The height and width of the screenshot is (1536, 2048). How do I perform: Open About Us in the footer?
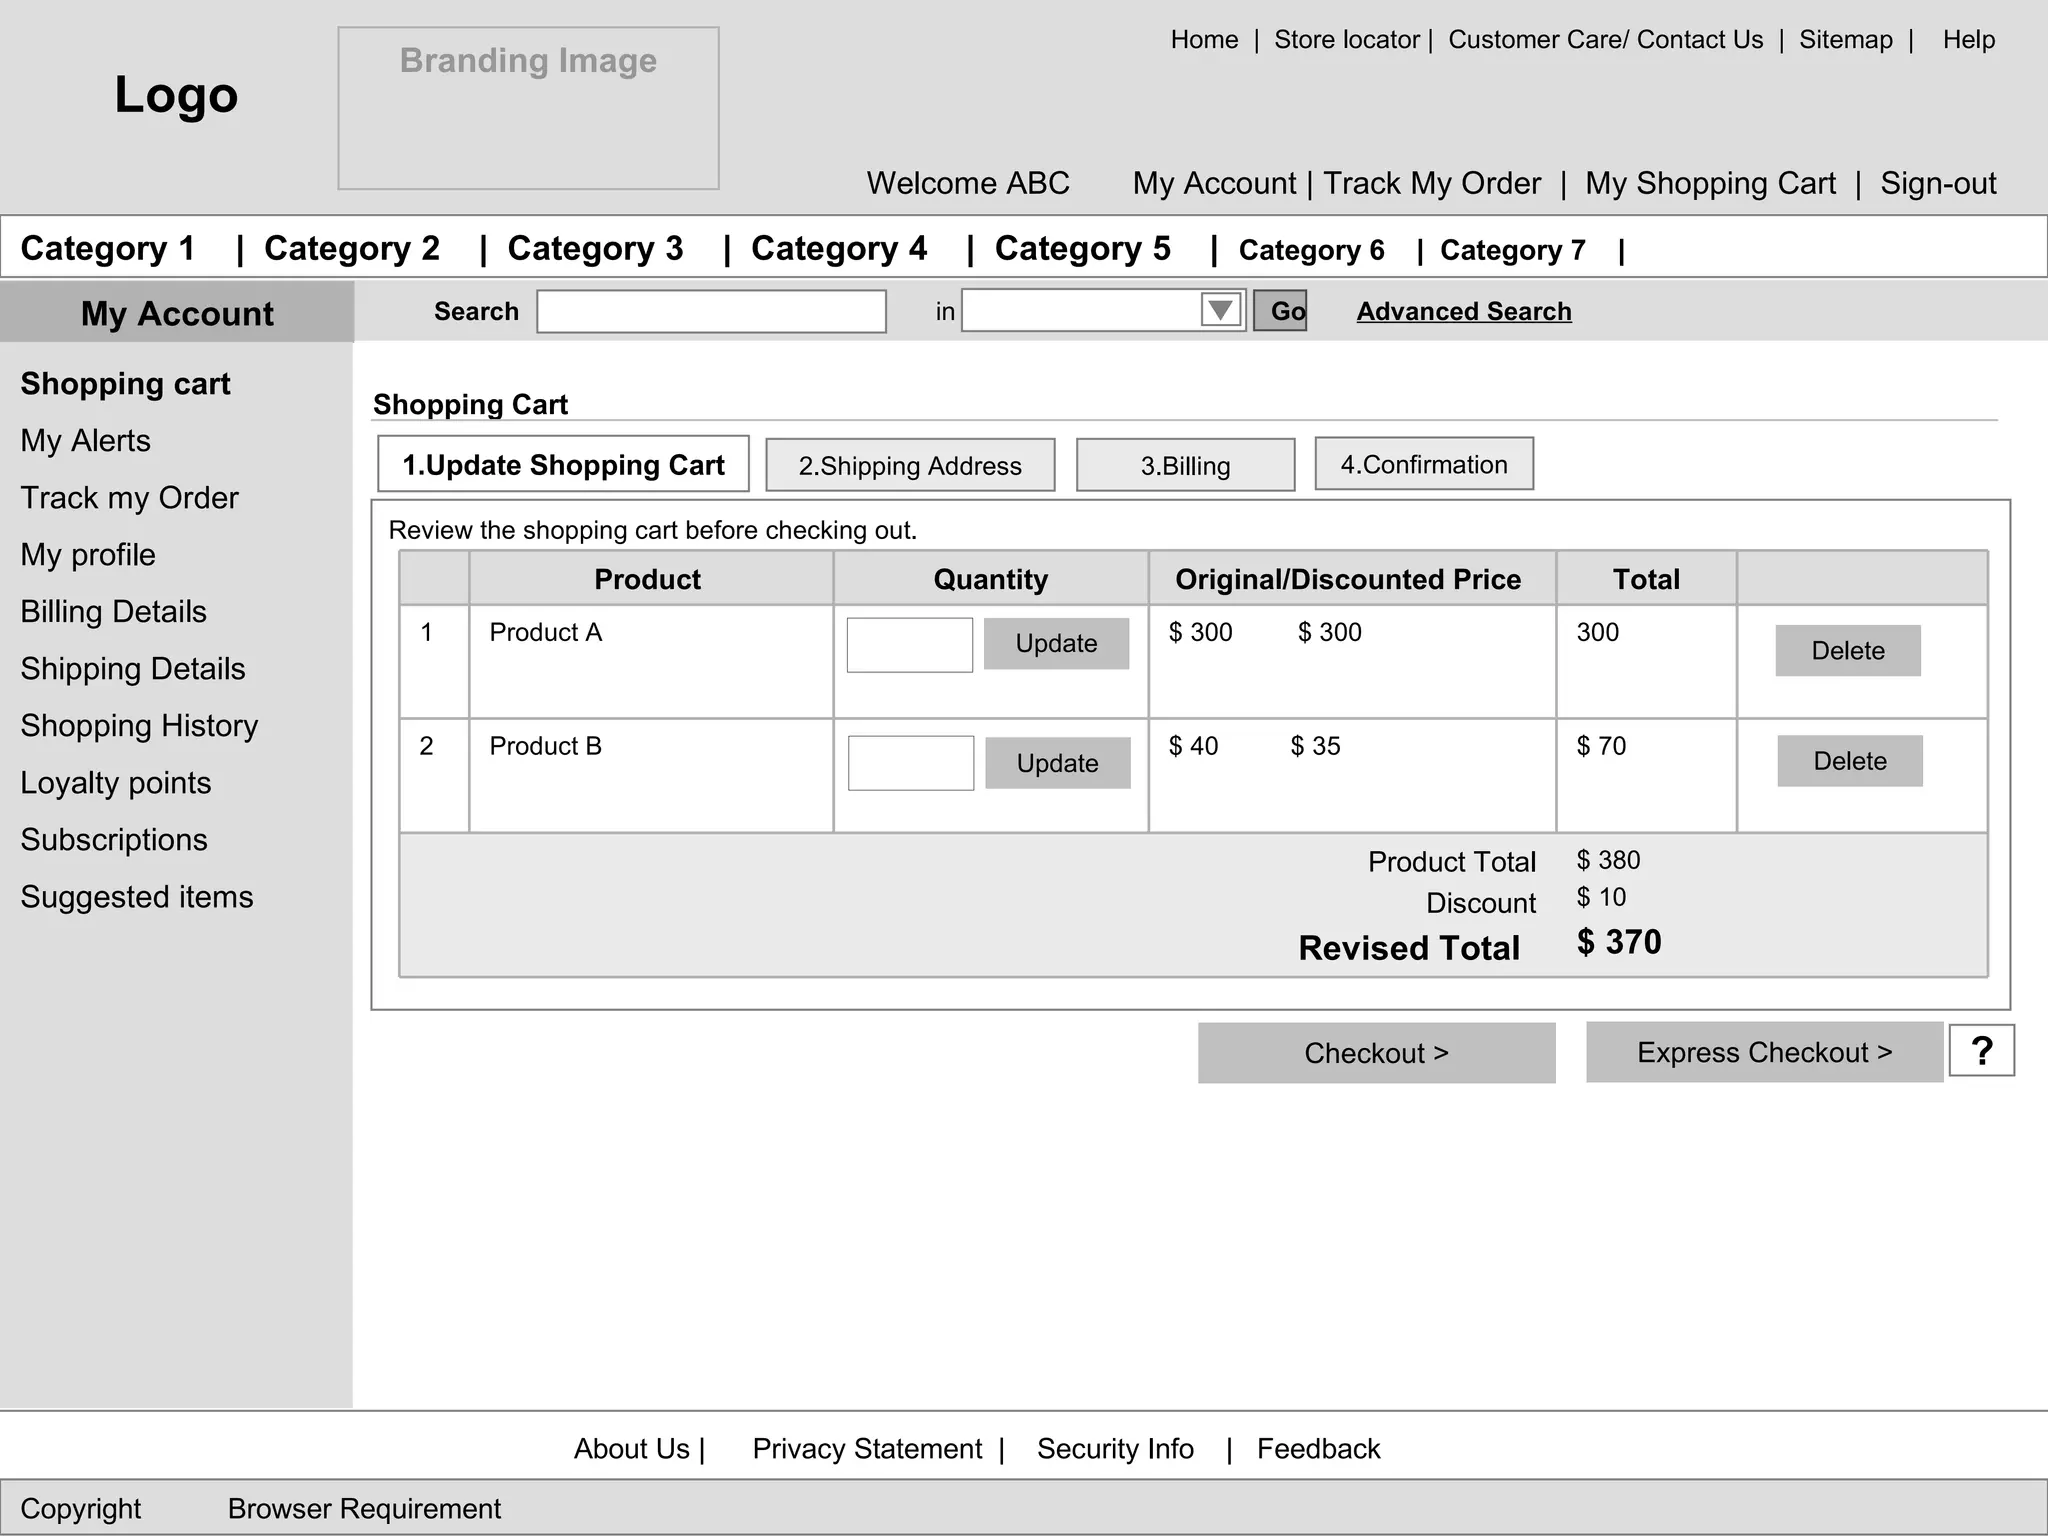pos(631,1449)
